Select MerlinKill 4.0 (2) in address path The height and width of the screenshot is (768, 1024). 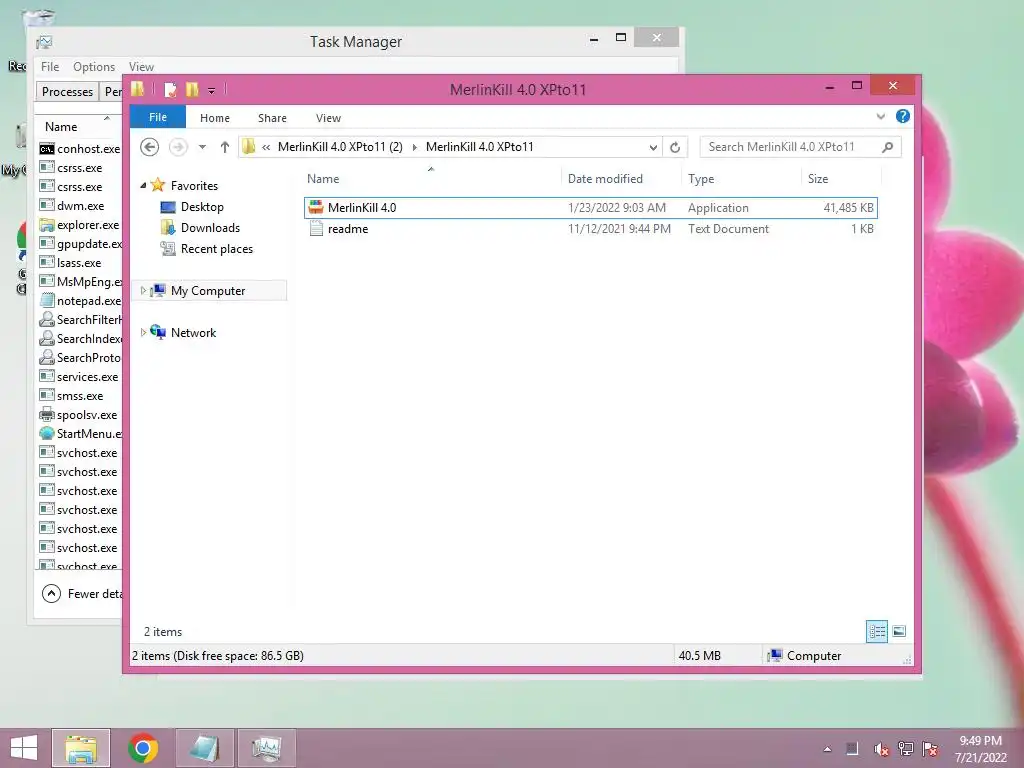coord(340,147)
